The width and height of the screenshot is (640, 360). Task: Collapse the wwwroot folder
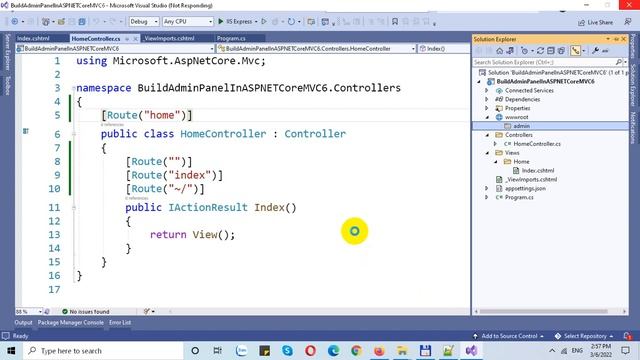click(x=487, y=118)
